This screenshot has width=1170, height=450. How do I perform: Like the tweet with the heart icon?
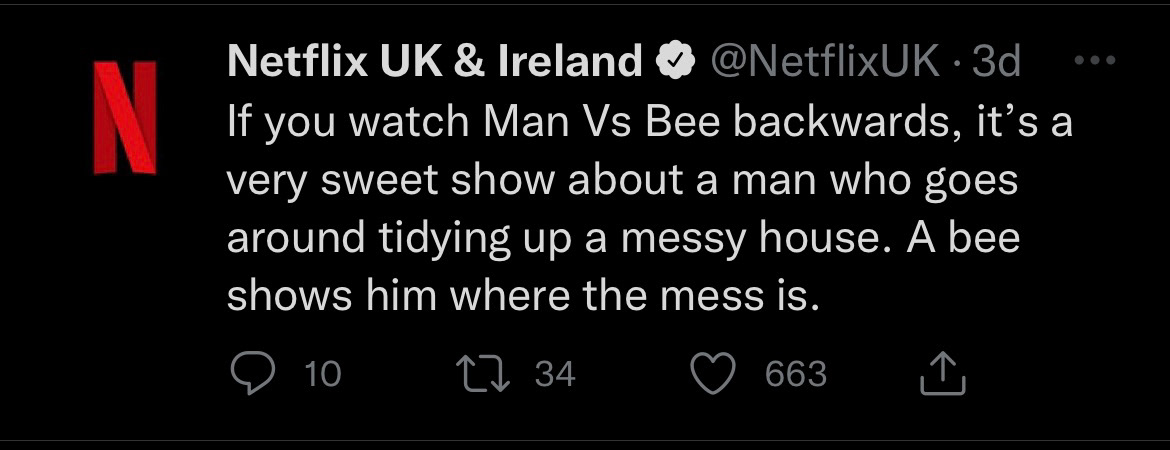click(x=716, y=375)
